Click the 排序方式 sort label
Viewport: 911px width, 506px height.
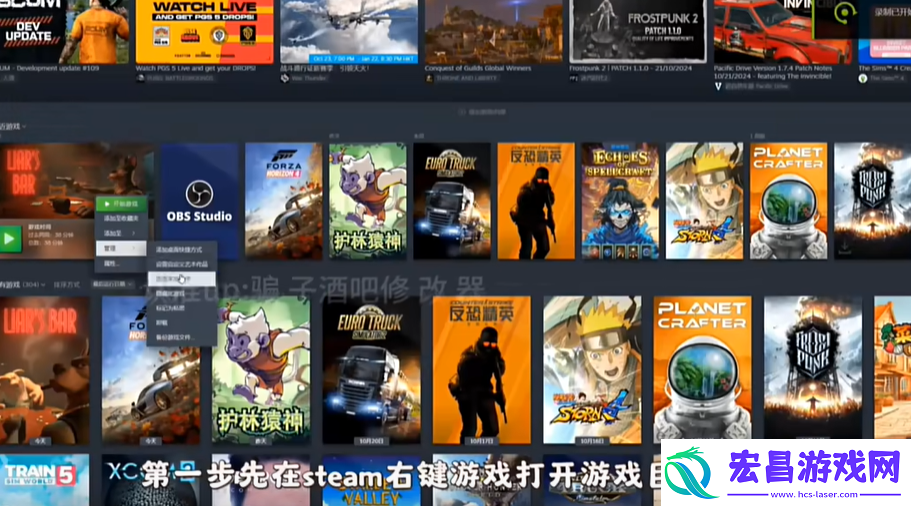tap(67, 285)
